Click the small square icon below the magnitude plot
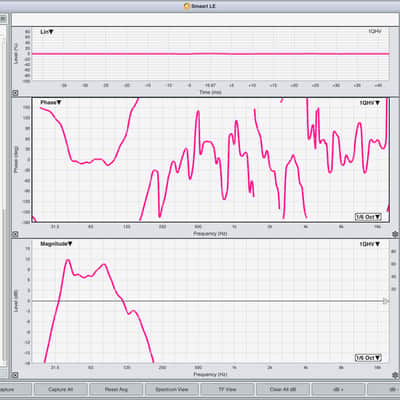Image resolution: width=400 pixels, height=400 pixels. 15,375
